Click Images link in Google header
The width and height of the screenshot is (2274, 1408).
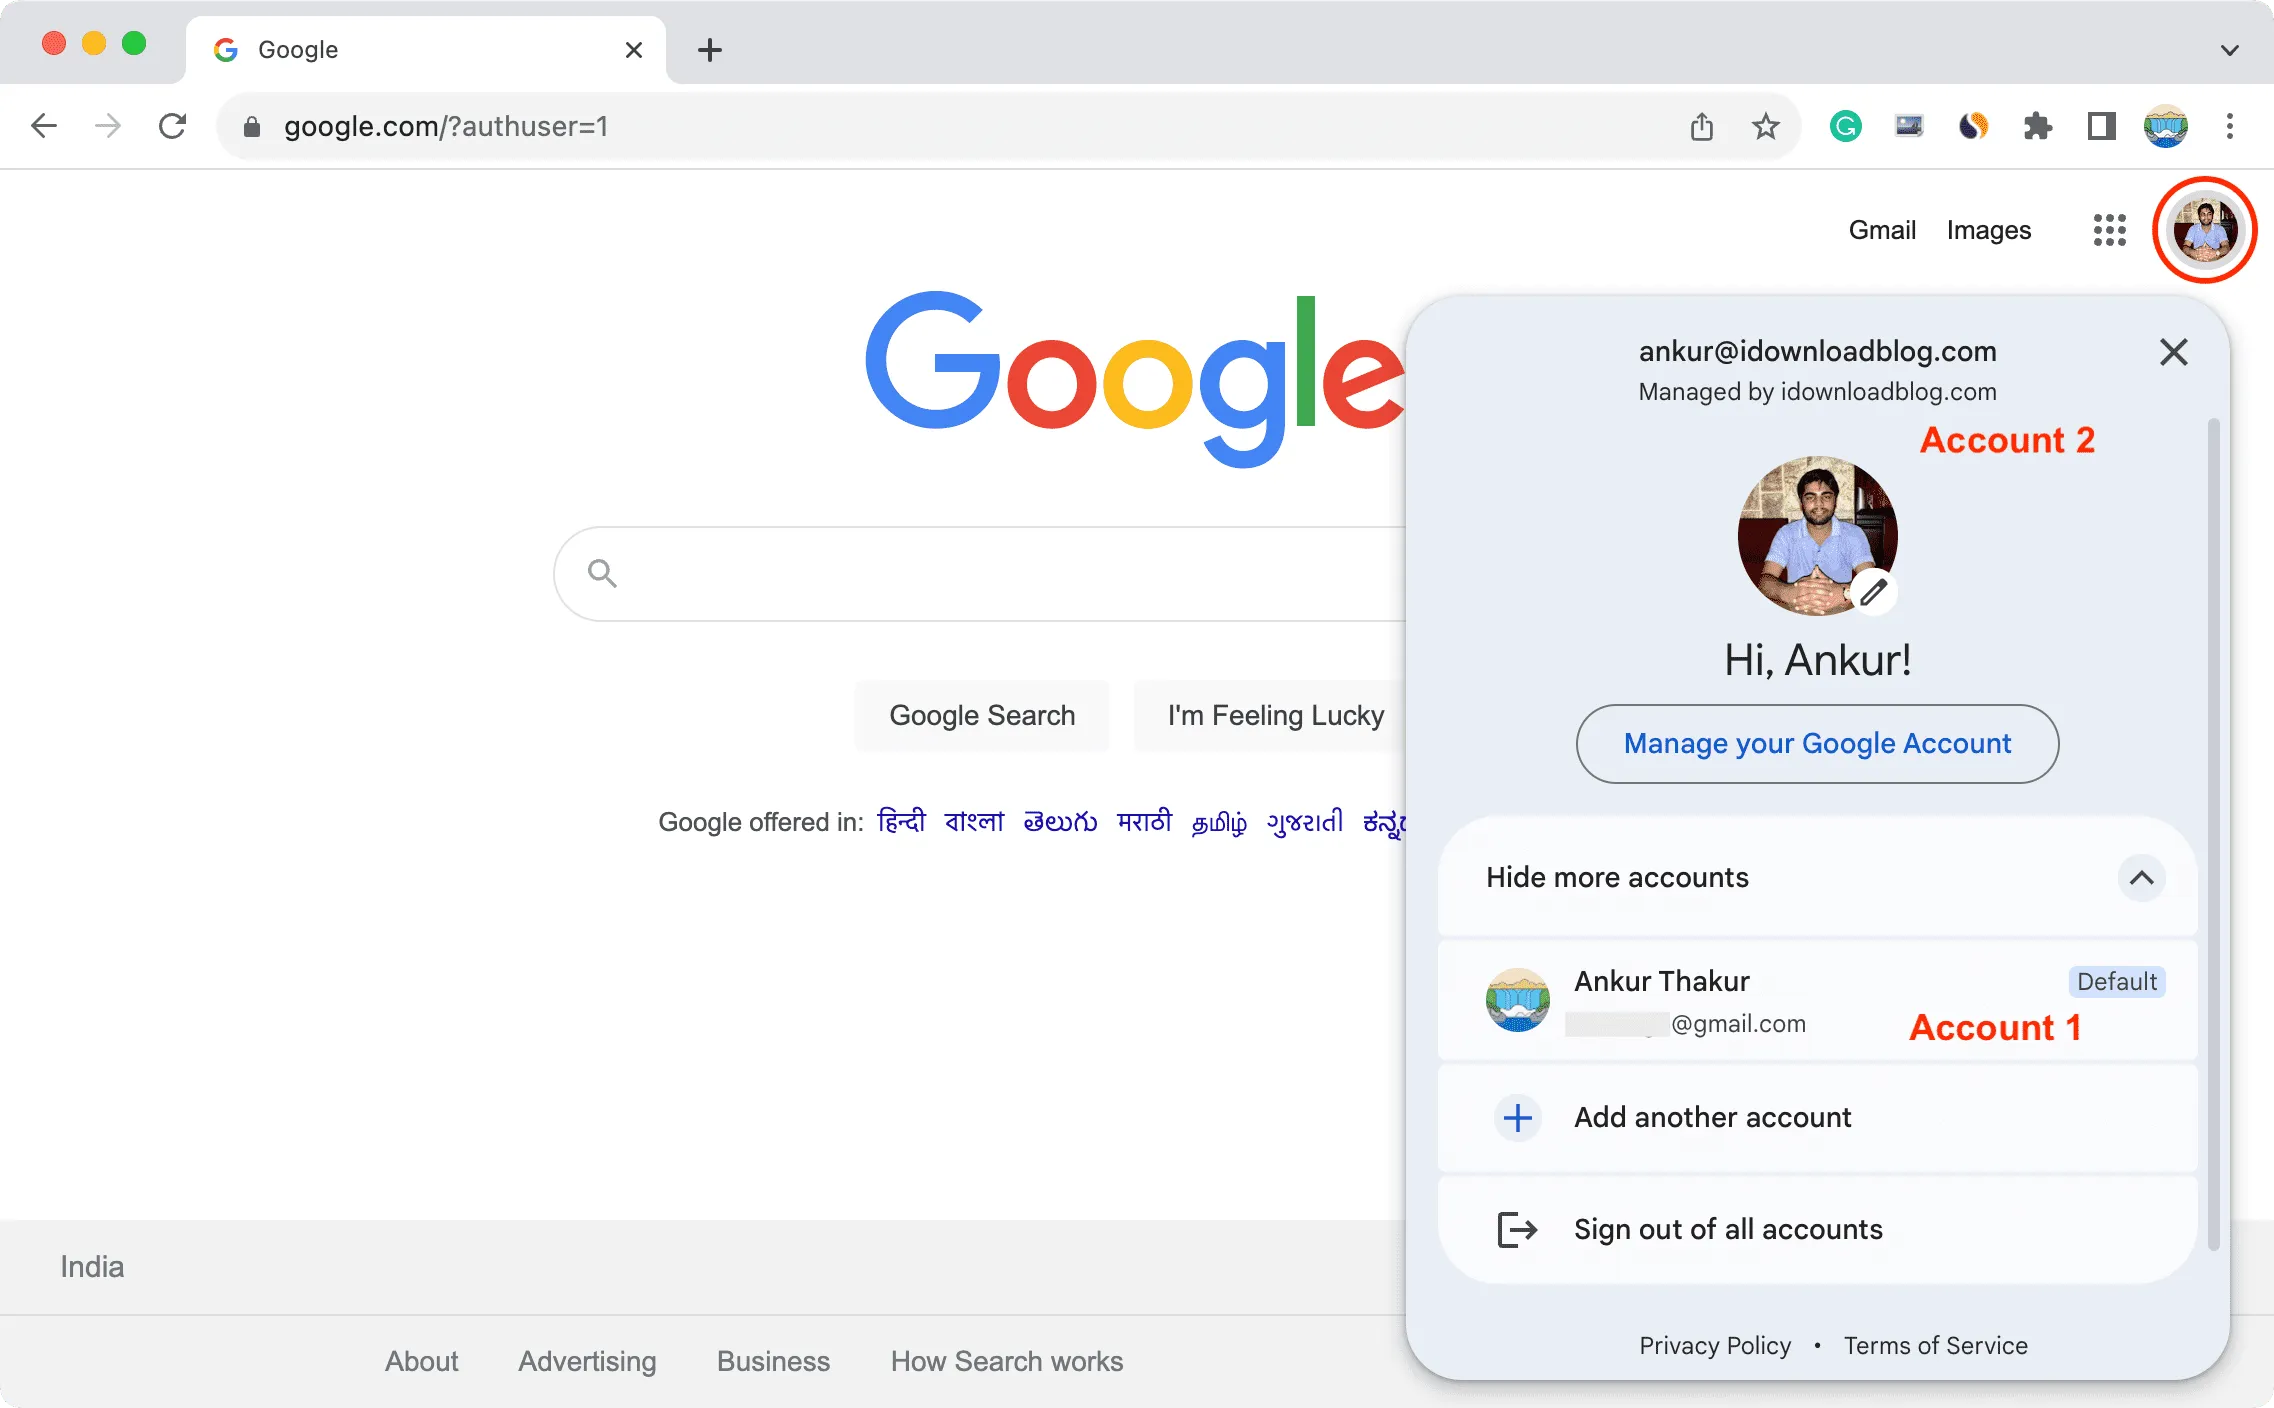(1990, 229)
